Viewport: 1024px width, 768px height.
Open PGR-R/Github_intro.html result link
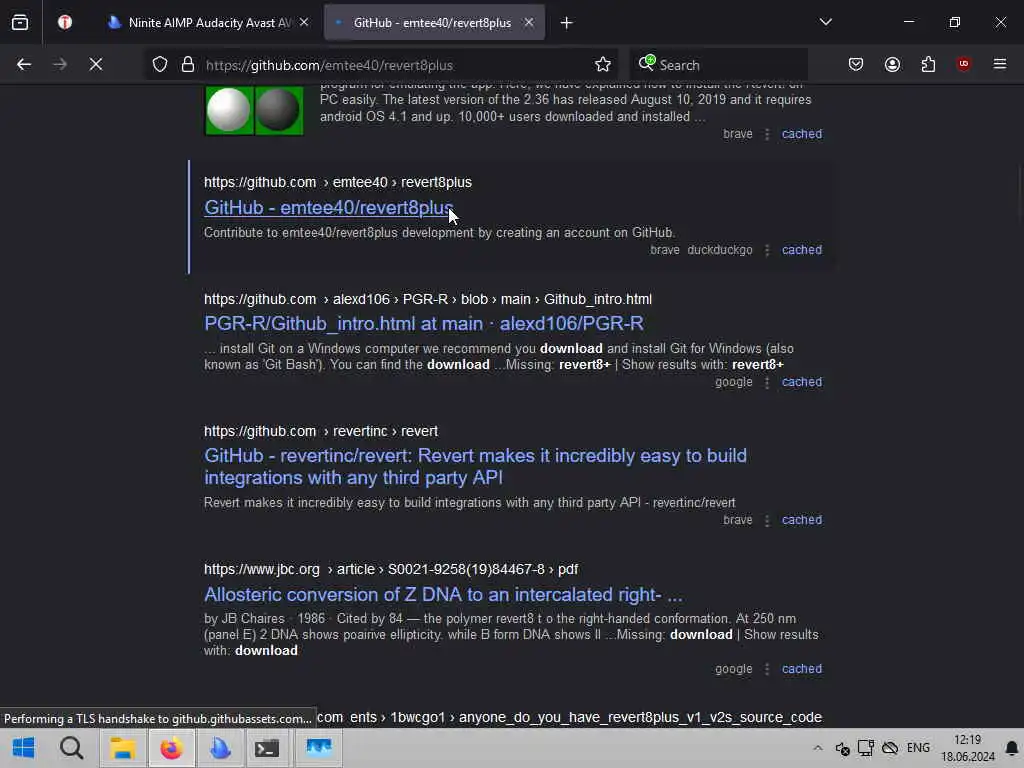[x=424, y=324]
